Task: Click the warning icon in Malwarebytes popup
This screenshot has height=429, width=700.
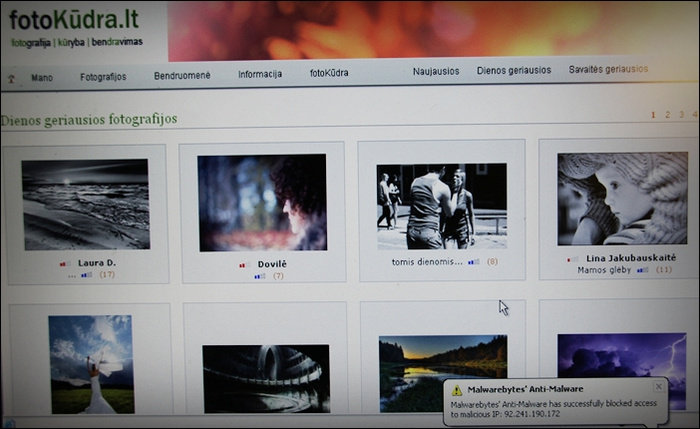Action: 457,389
